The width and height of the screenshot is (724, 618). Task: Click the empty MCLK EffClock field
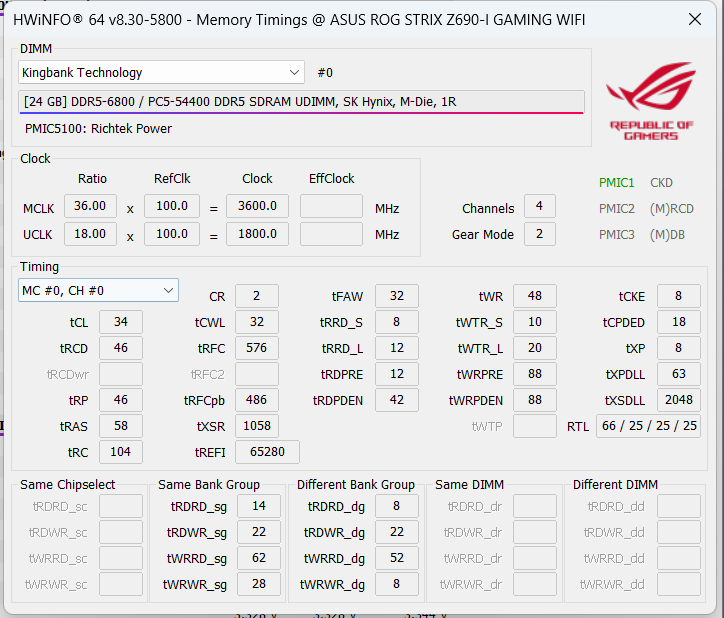pyautogui.click(x=331, y=206)
